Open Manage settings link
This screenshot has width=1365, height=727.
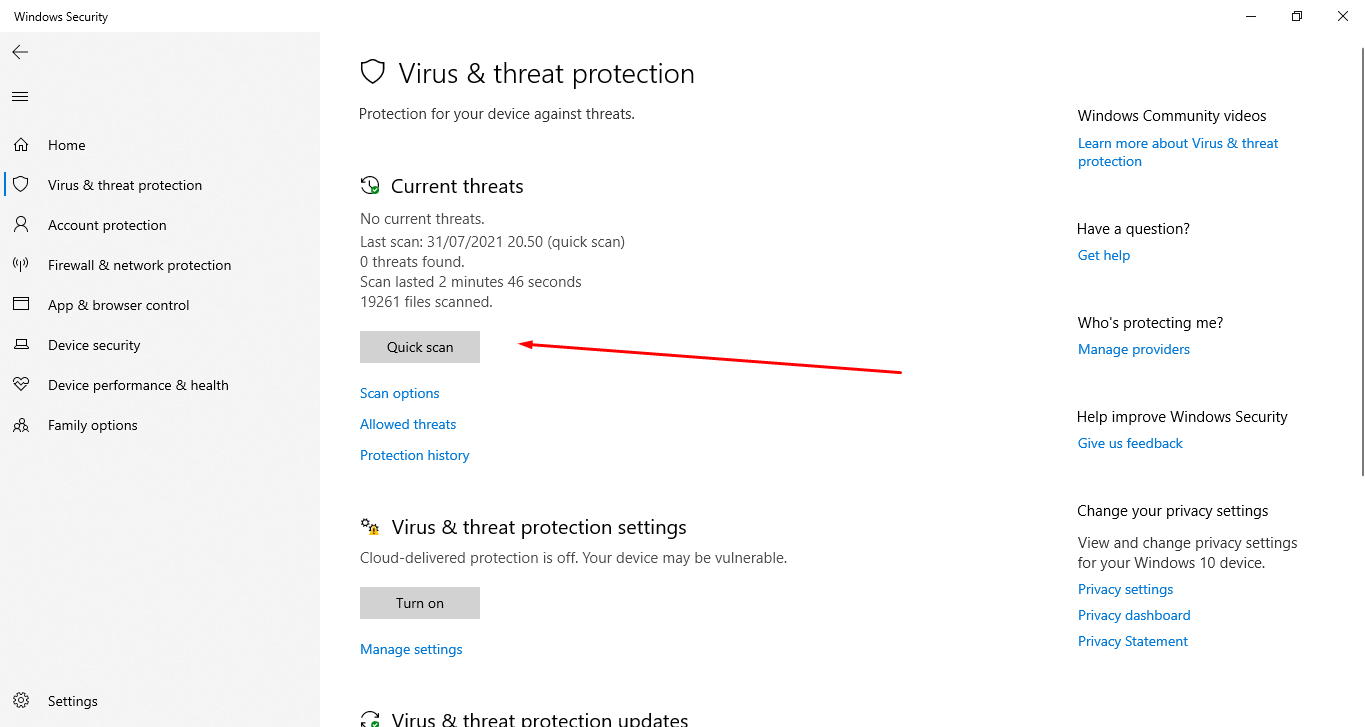click(x=411, y=649)
